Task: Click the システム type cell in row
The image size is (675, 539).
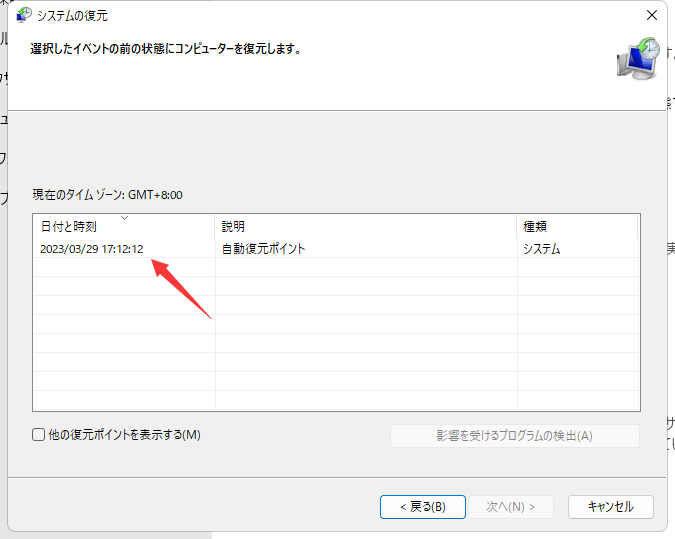Action: coord(542,248)
